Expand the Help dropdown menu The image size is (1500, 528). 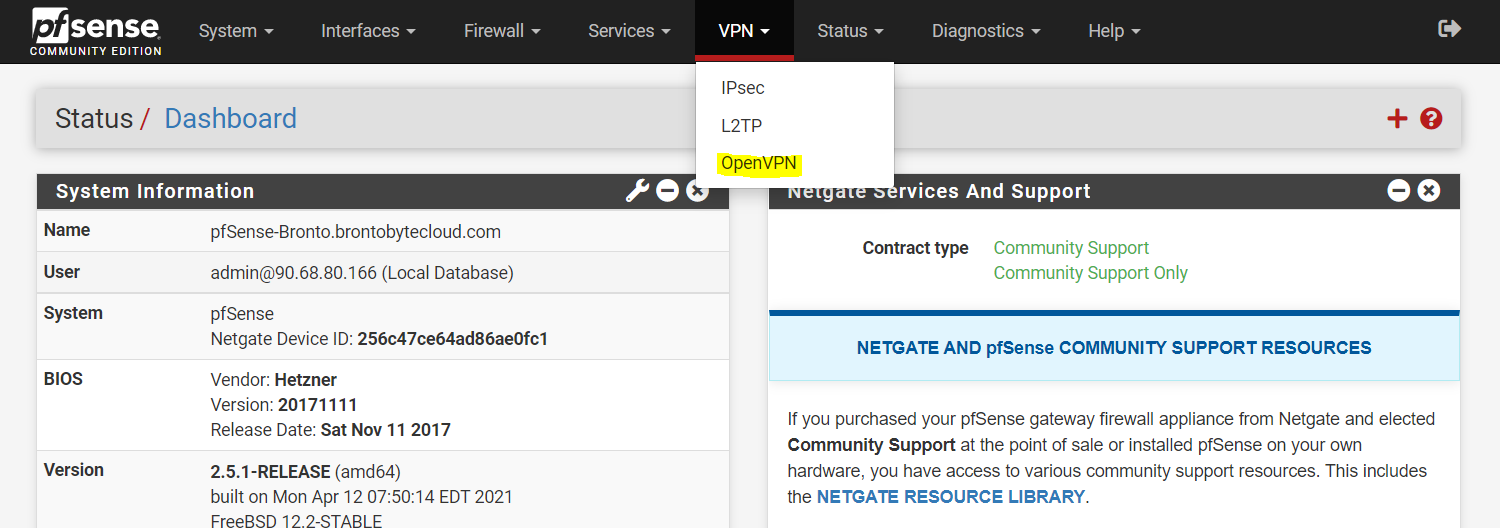[1114, 31]
